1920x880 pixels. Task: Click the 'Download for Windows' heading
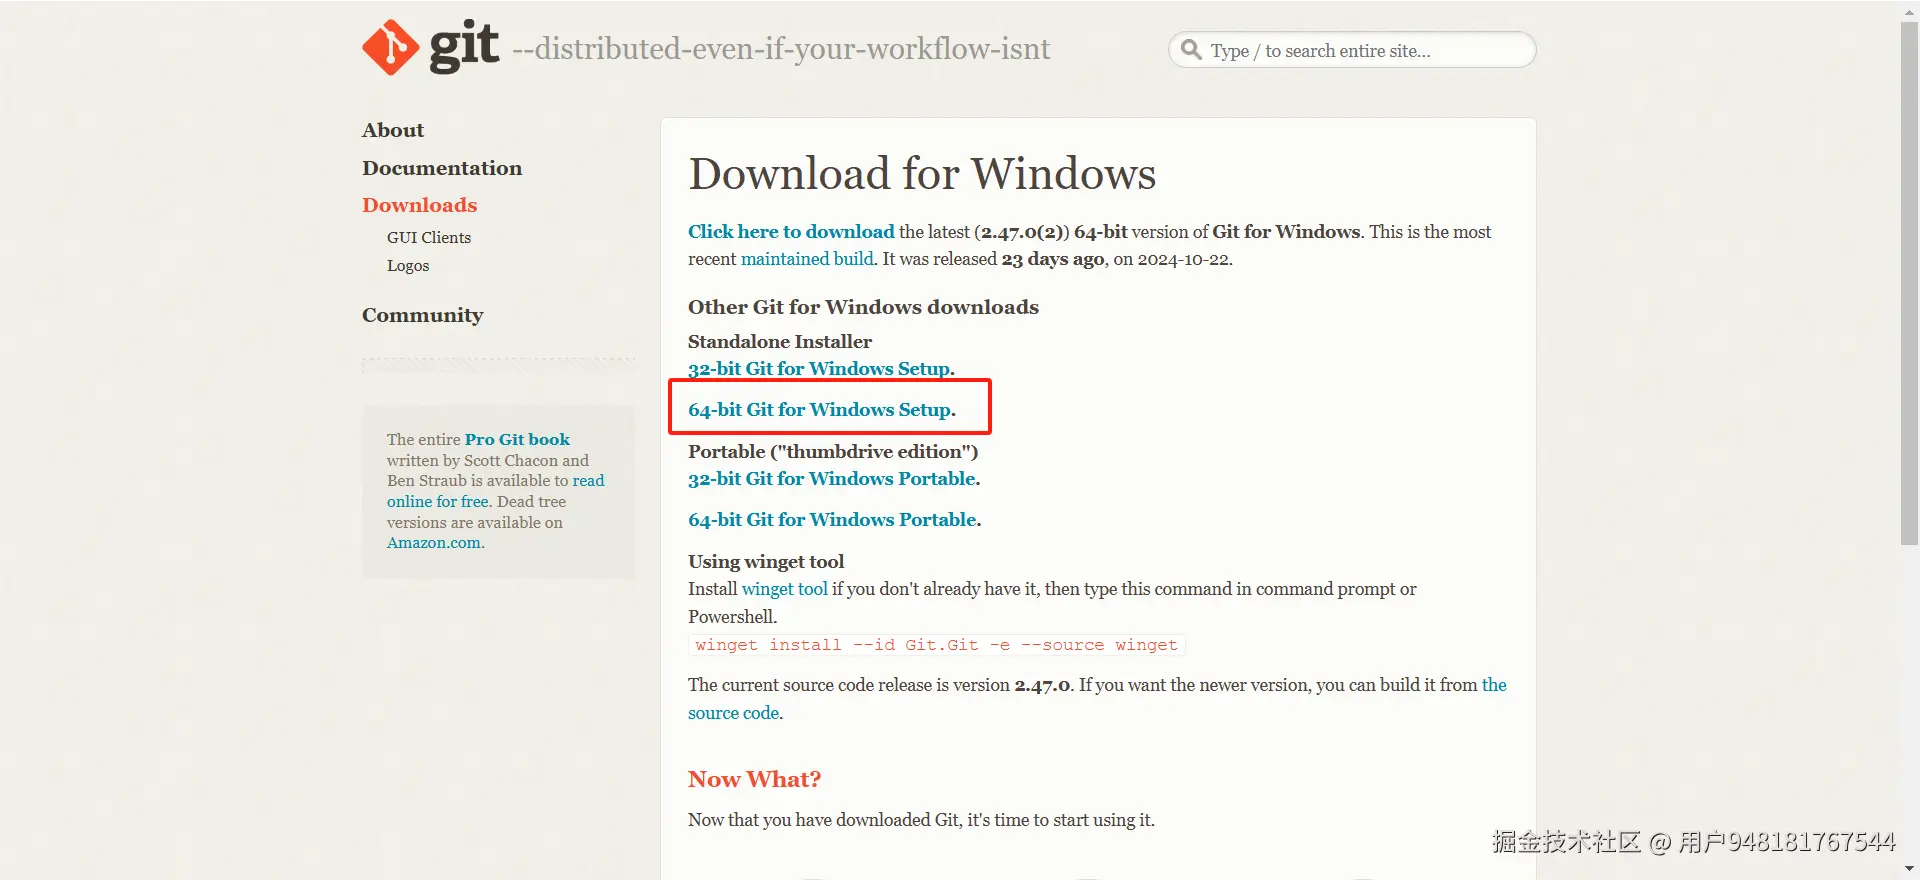[x=922, y=174]
